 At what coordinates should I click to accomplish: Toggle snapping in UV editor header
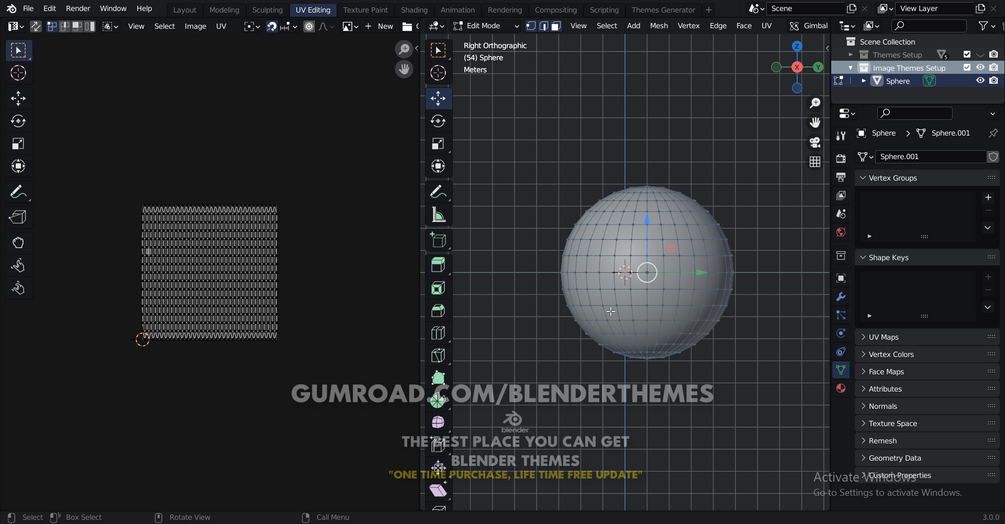(271, 26)
